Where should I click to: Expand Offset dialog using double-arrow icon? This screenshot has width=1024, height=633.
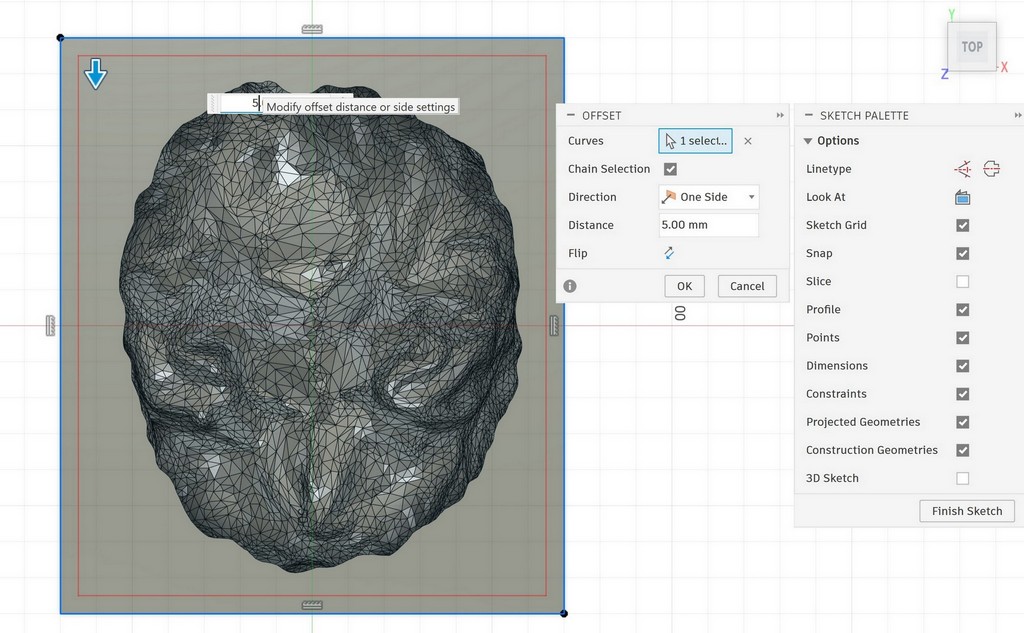coord(780,116)
